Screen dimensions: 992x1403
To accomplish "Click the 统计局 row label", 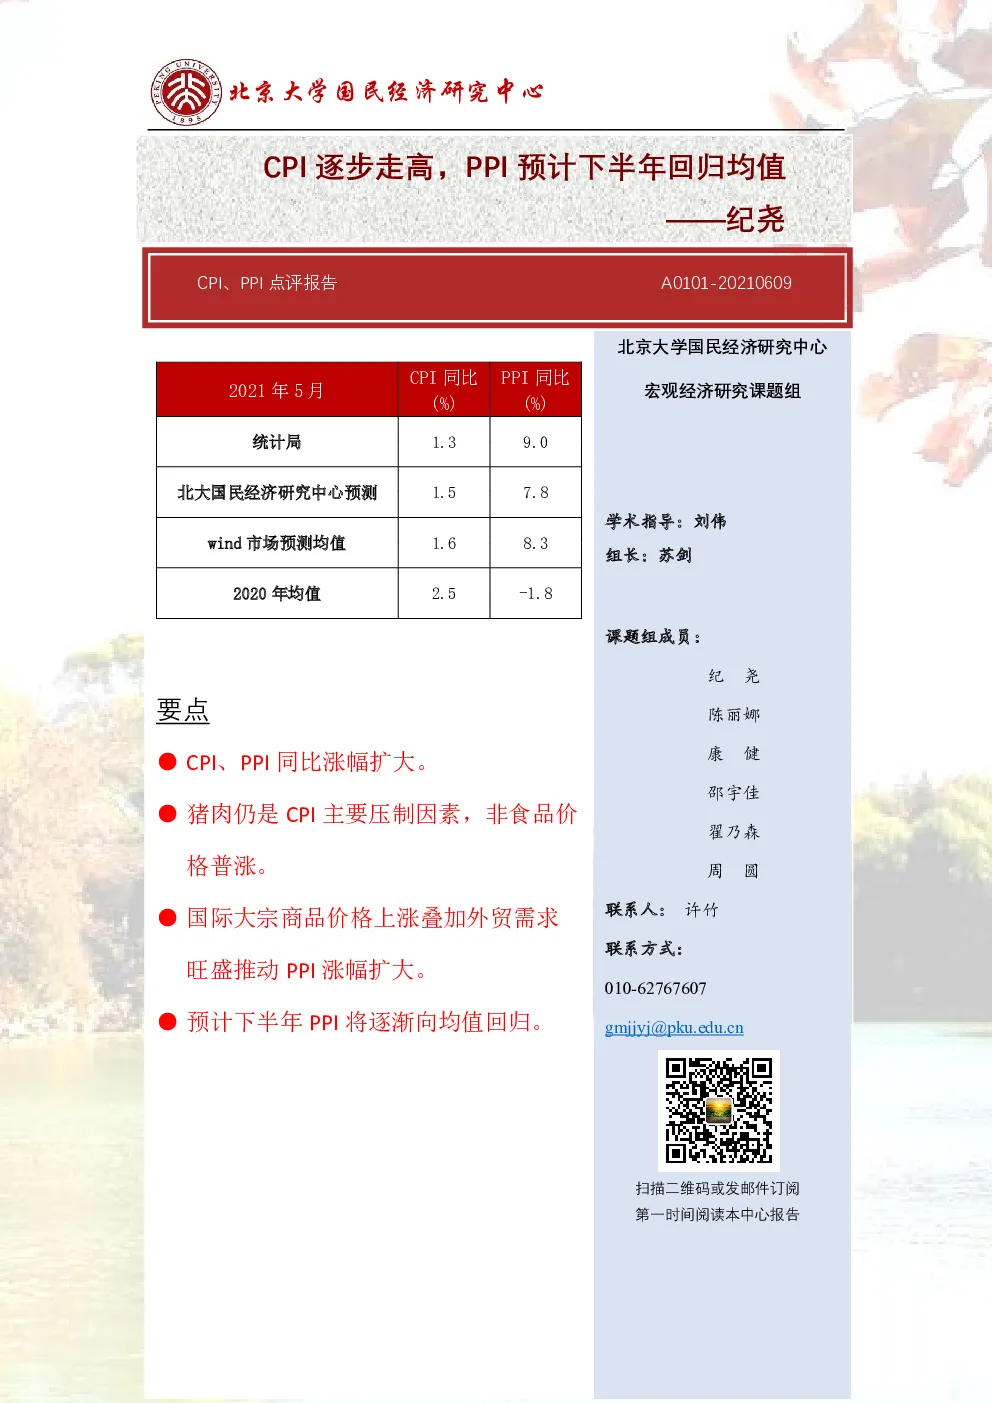I will [x=277, y=442].
